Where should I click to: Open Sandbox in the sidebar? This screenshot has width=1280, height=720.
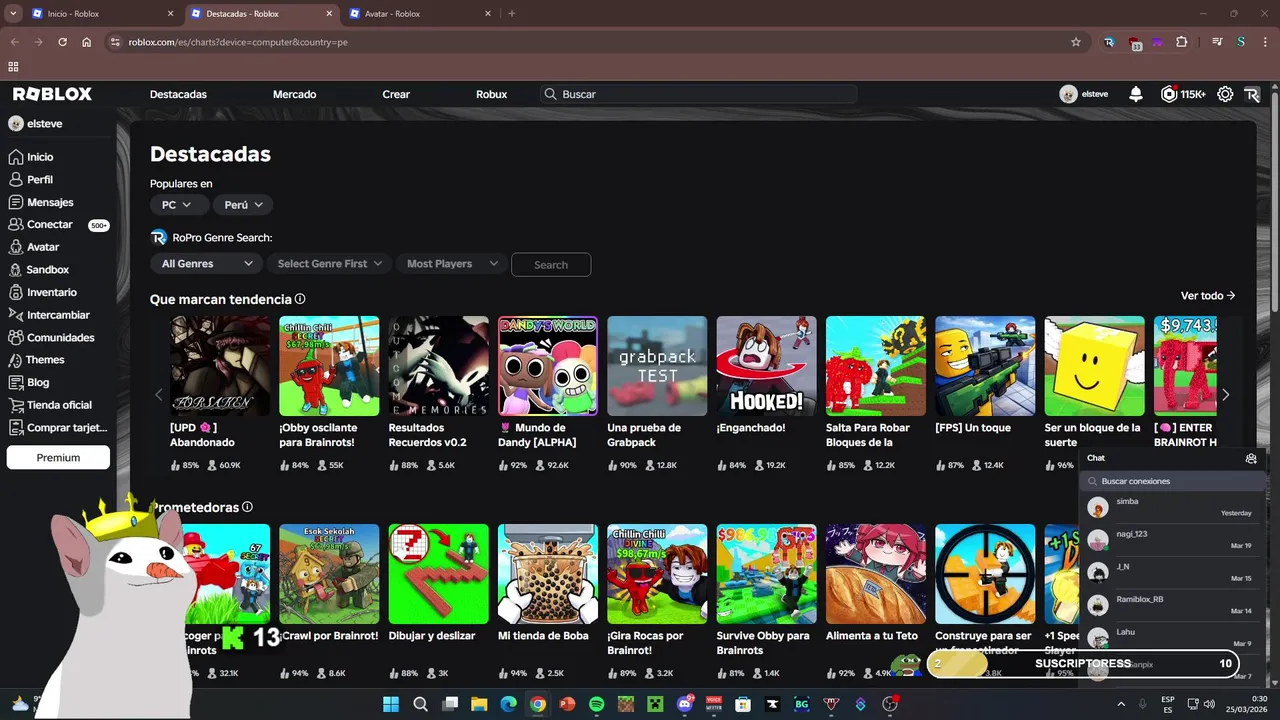[48, 270]
